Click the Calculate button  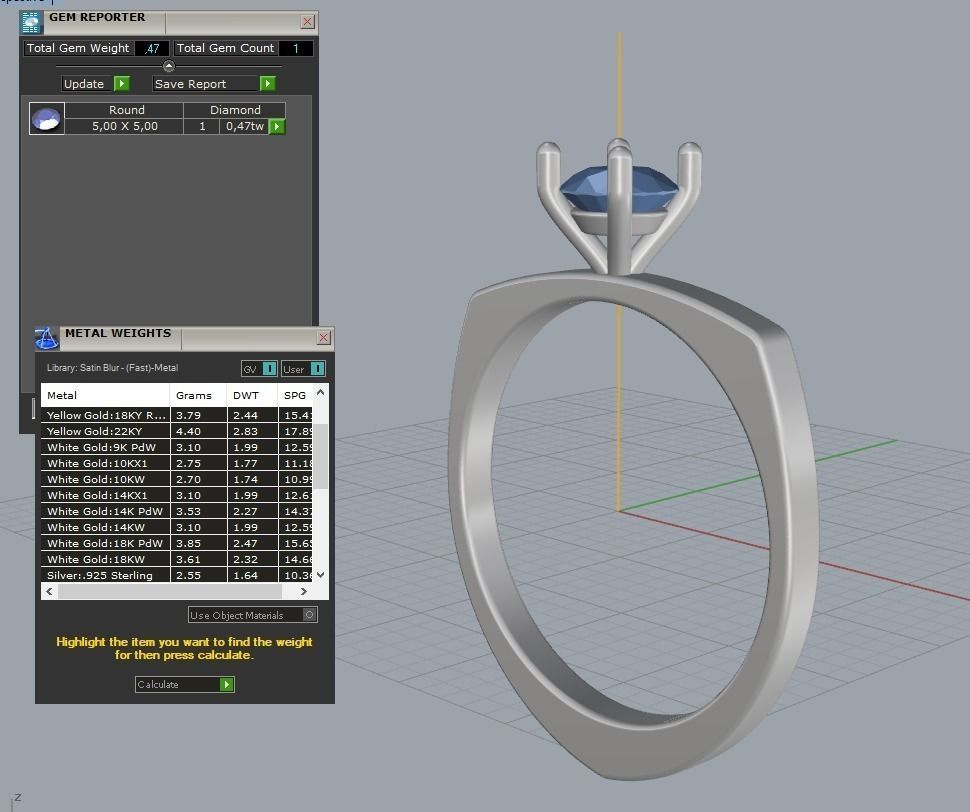tap(184, 684)
